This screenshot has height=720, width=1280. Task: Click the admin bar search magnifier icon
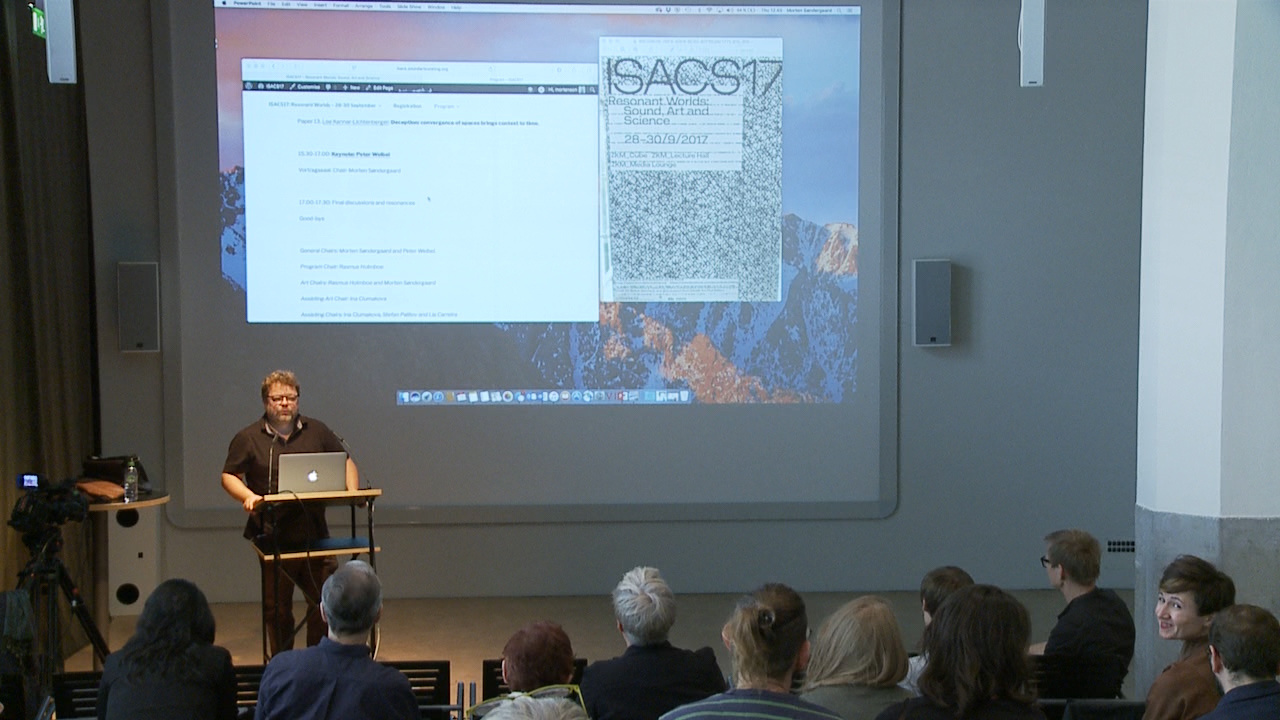tap(592, 89)
